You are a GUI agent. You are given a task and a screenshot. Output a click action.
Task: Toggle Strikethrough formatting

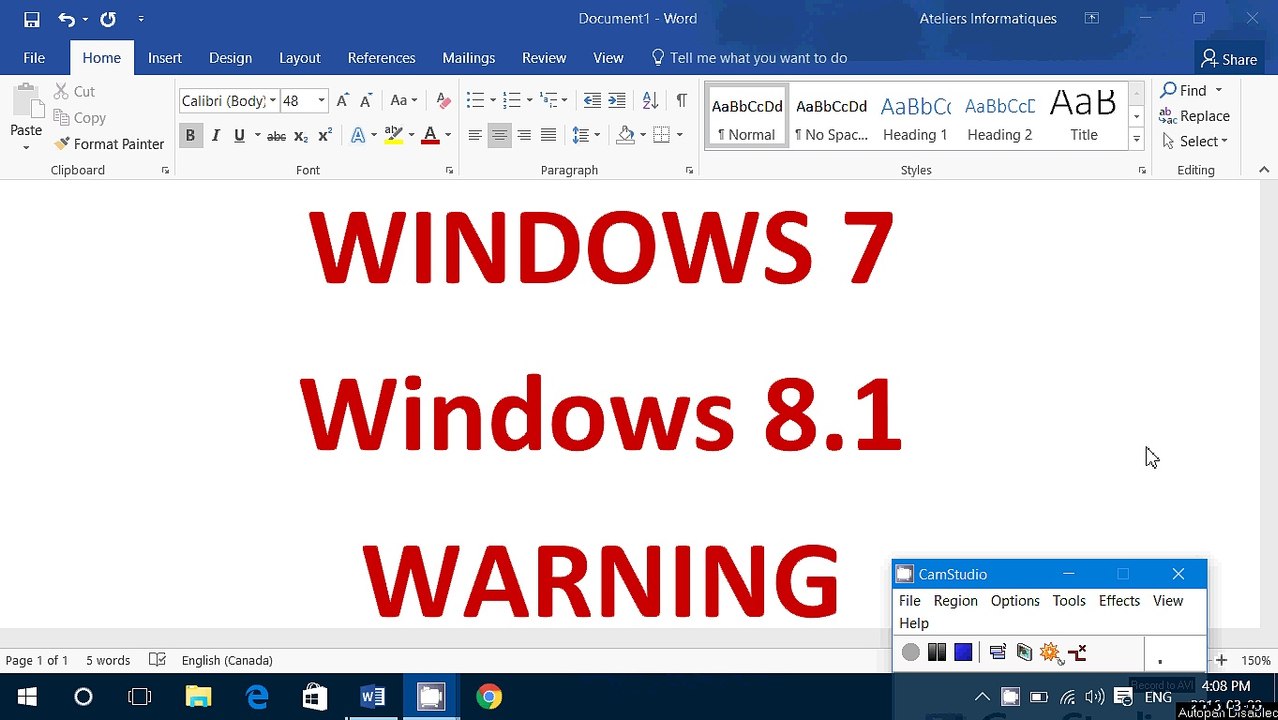(x=276, y=135)
